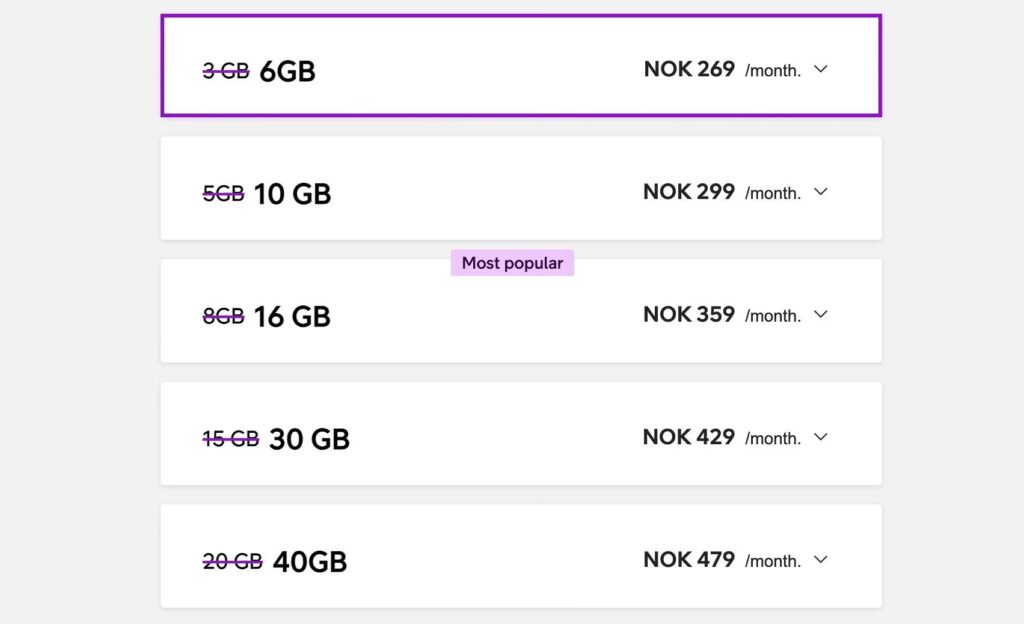Viewport: 1024px width, 624px height.
Task: Expand the 30 GB plan chevron
Action: pyautogui.click(x=820, y=437)
